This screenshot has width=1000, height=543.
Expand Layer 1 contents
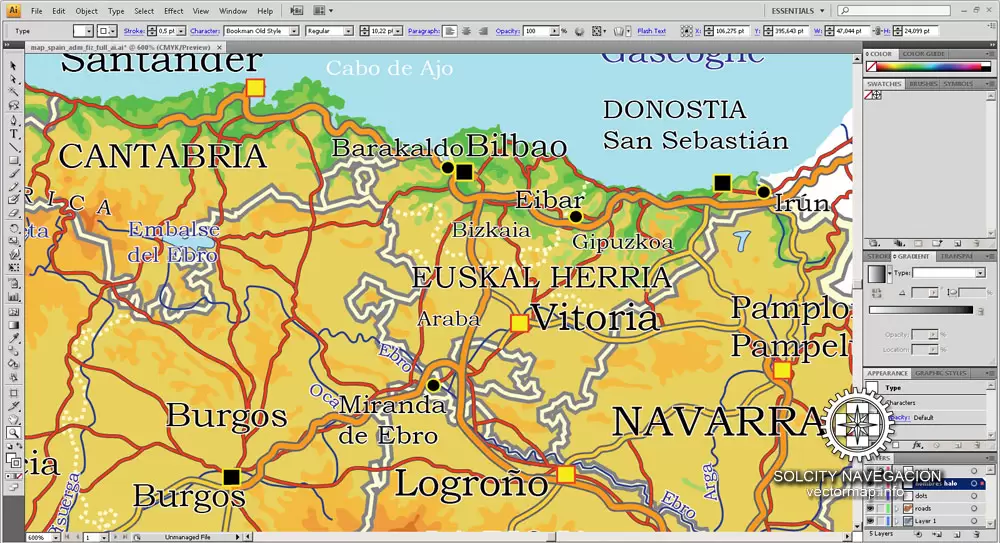click(897, 521)
